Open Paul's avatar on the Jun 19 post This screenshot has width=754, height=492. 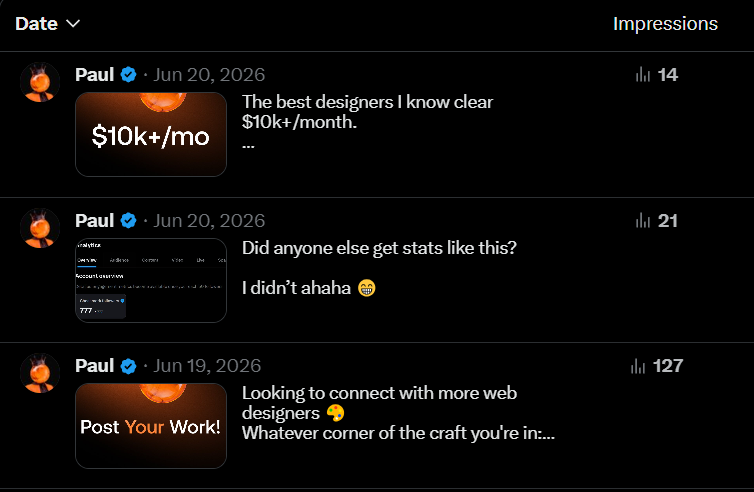coord(40,373)
